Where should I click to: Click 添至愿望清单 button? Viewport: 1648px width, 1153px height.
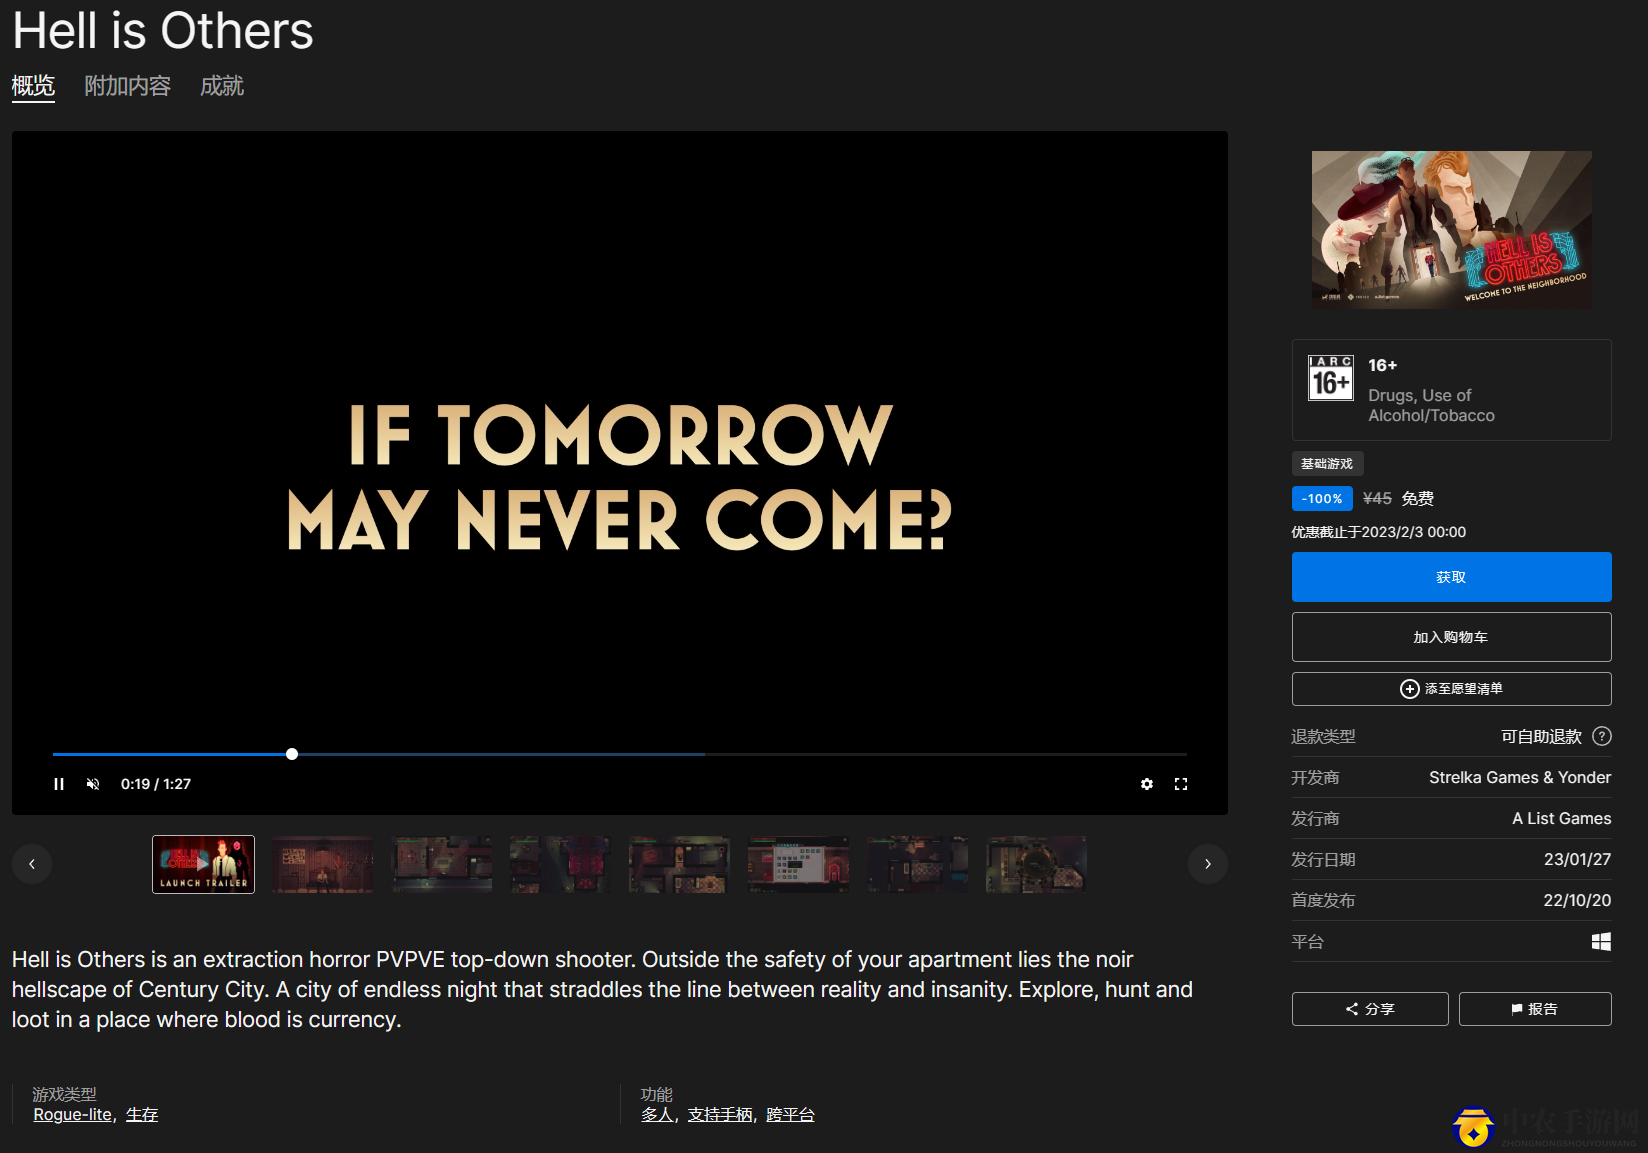(x=1451, y=689)
